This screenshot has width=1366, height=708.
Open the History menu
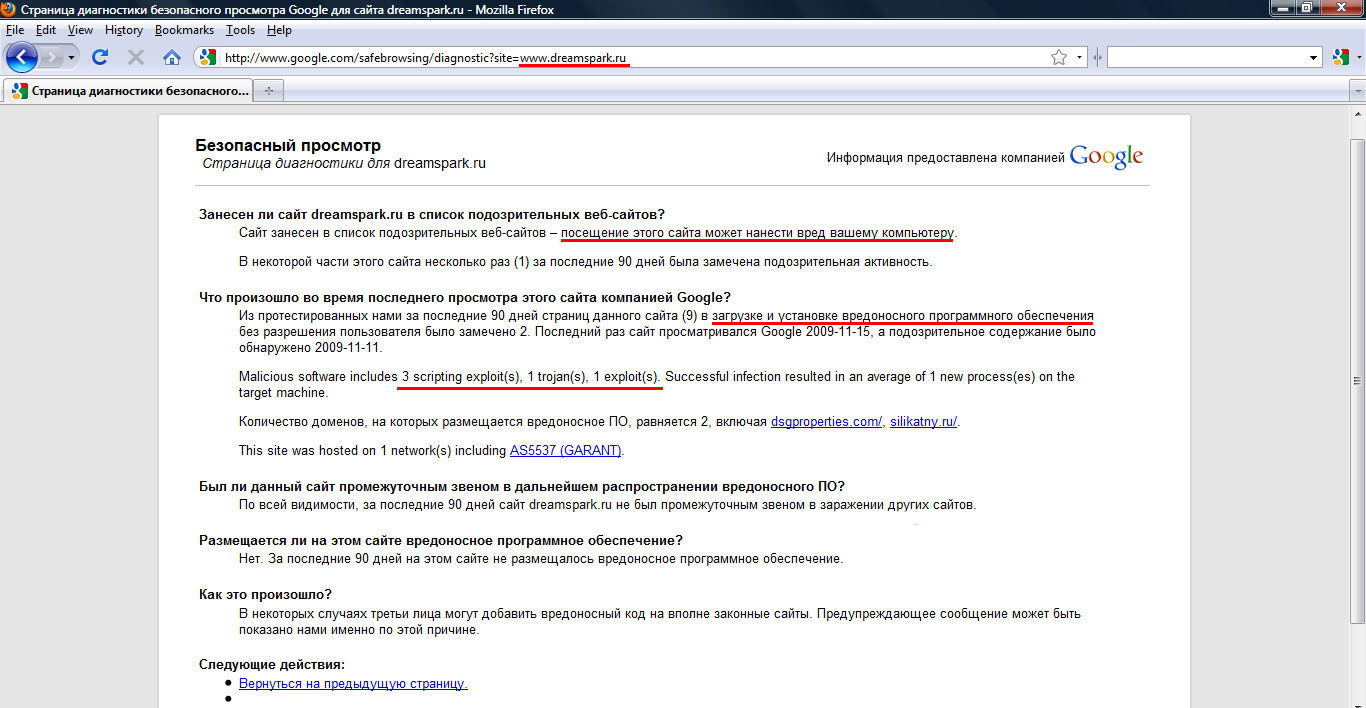point(124,30)
